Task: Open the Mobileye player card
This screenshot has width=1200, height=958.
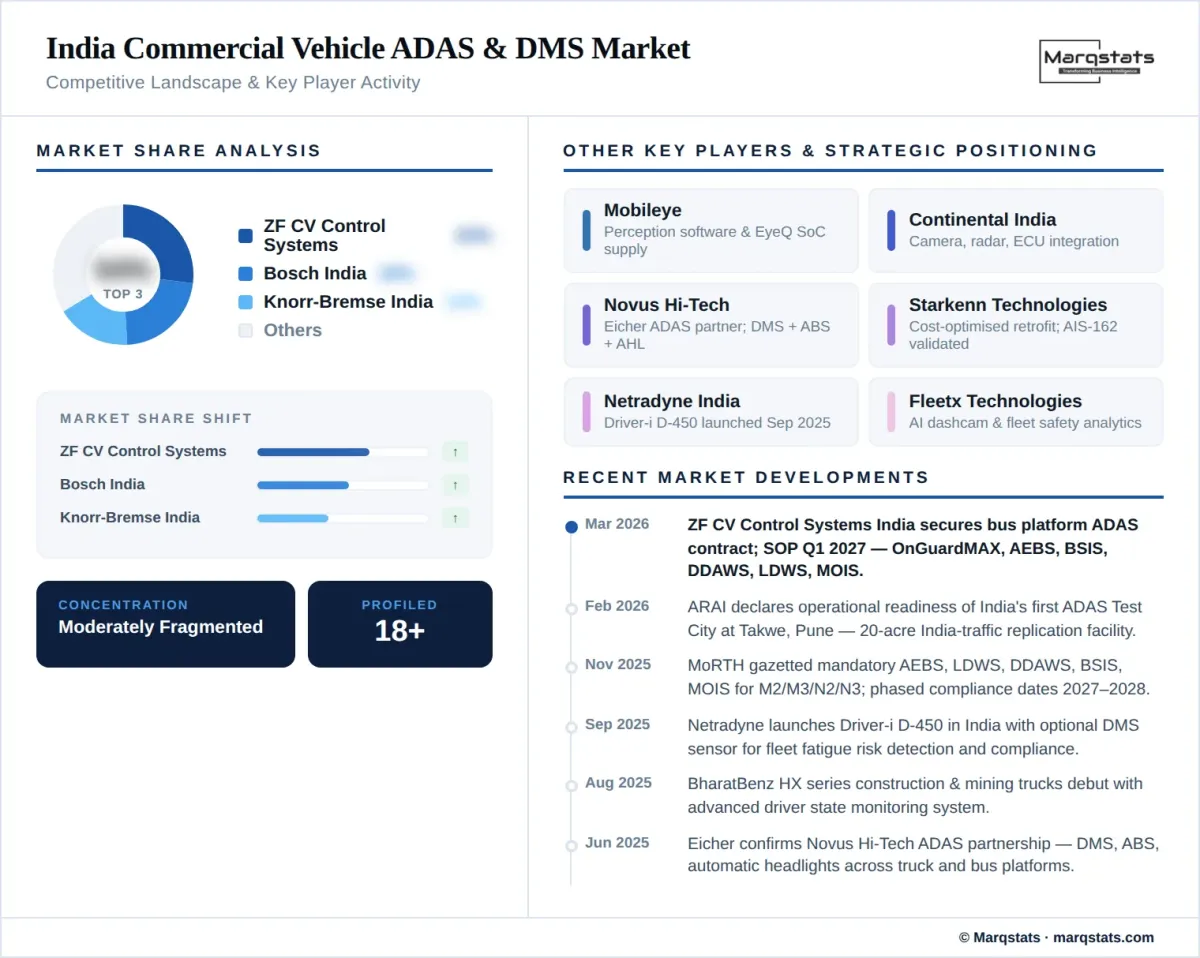Action: click(711, 230)
